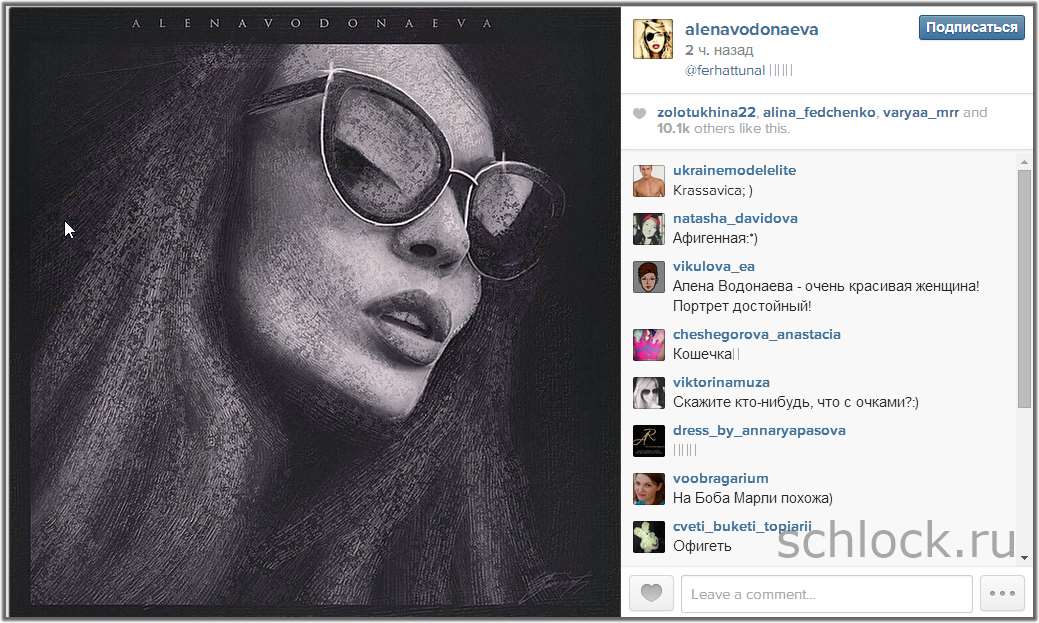Open alenavodonaeva profile avatar

point(652,38)
